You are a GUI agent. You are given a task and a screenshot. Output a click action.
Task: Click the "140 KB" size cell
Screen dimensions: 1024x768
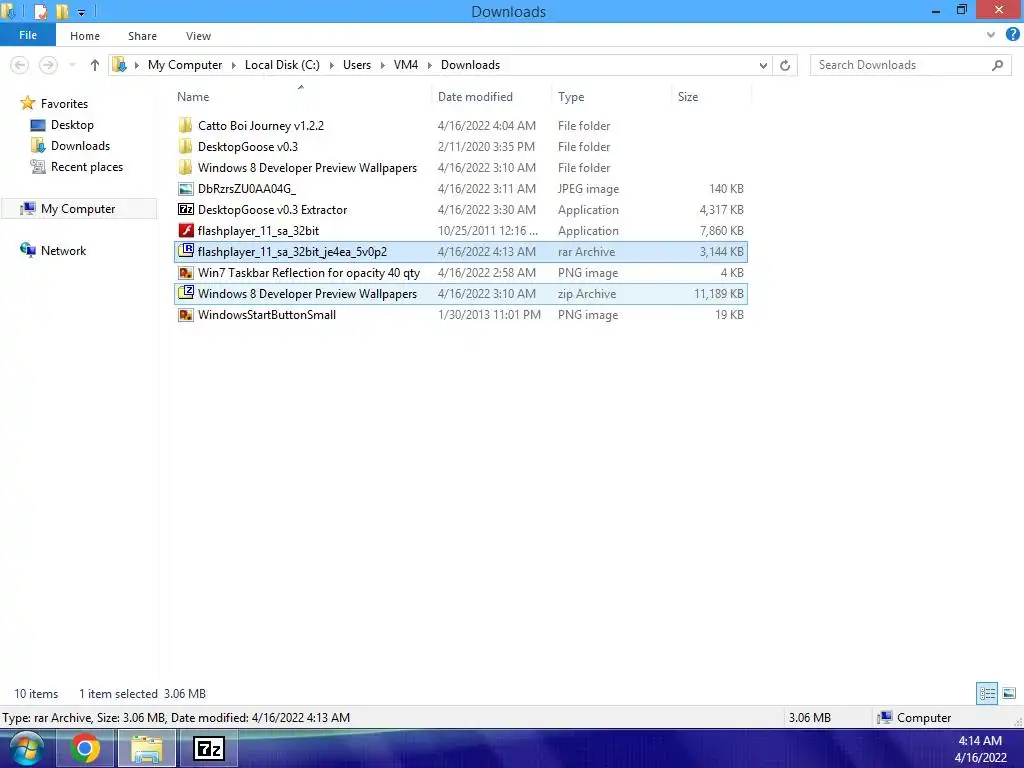tap(726, 189)
